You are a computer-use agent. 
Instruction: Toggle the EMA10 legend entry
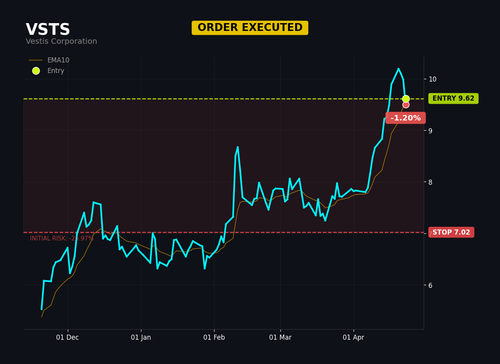49,60
